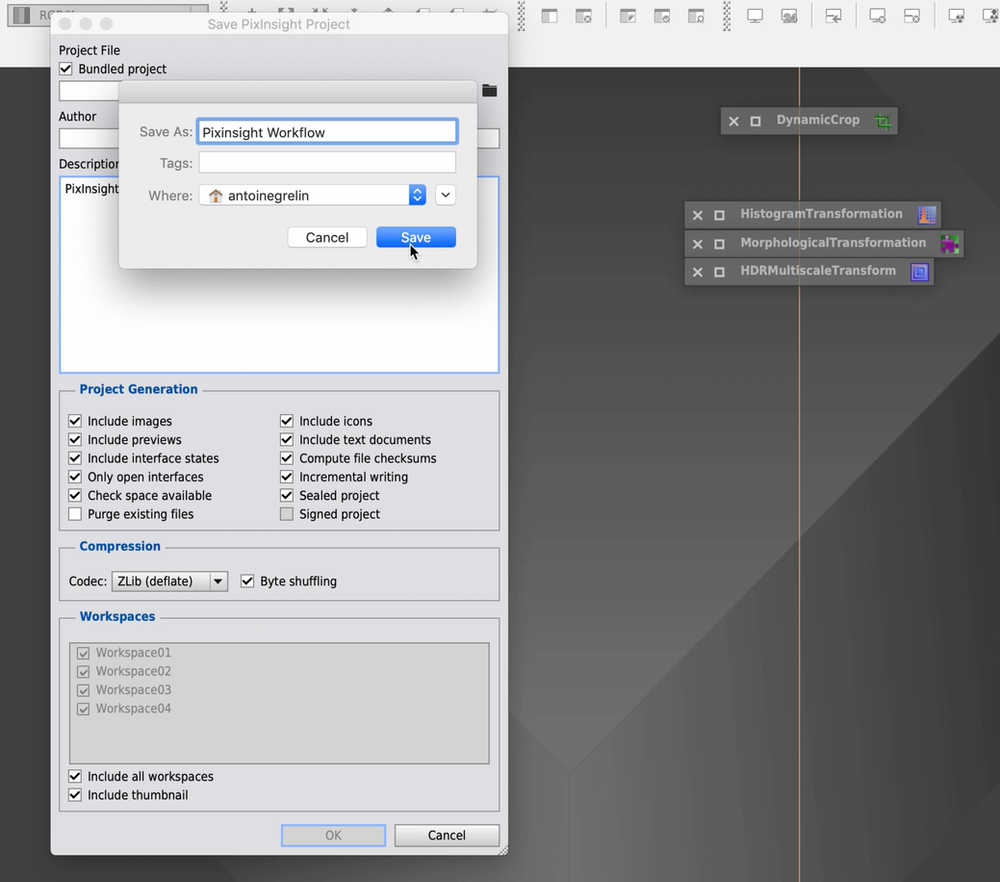Click the MorphologicalTransformation puzzle-piece icon
Screen dimensions: 1000x882
[x=950, y=242]
